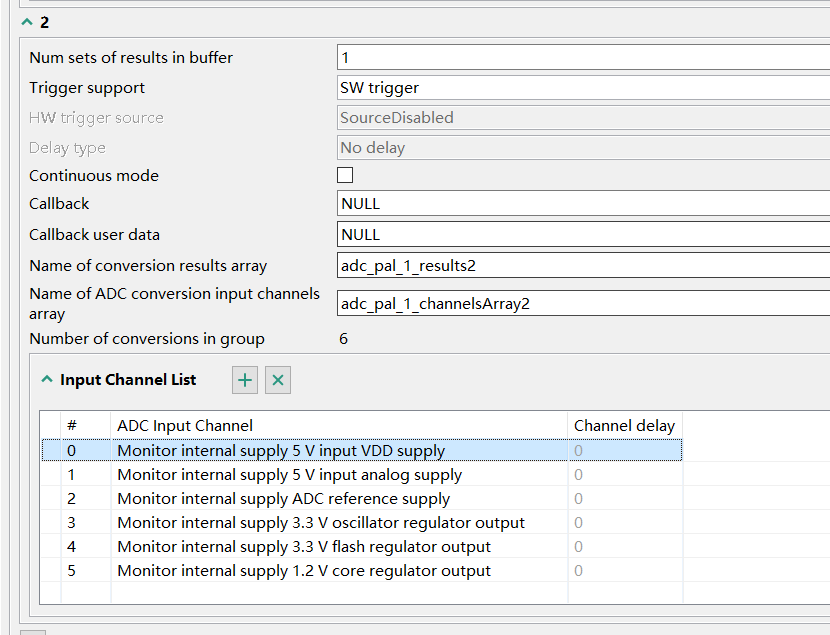Select the 3.3 V oscillator regulator row

pyautogui.click(x=320, y=523)
